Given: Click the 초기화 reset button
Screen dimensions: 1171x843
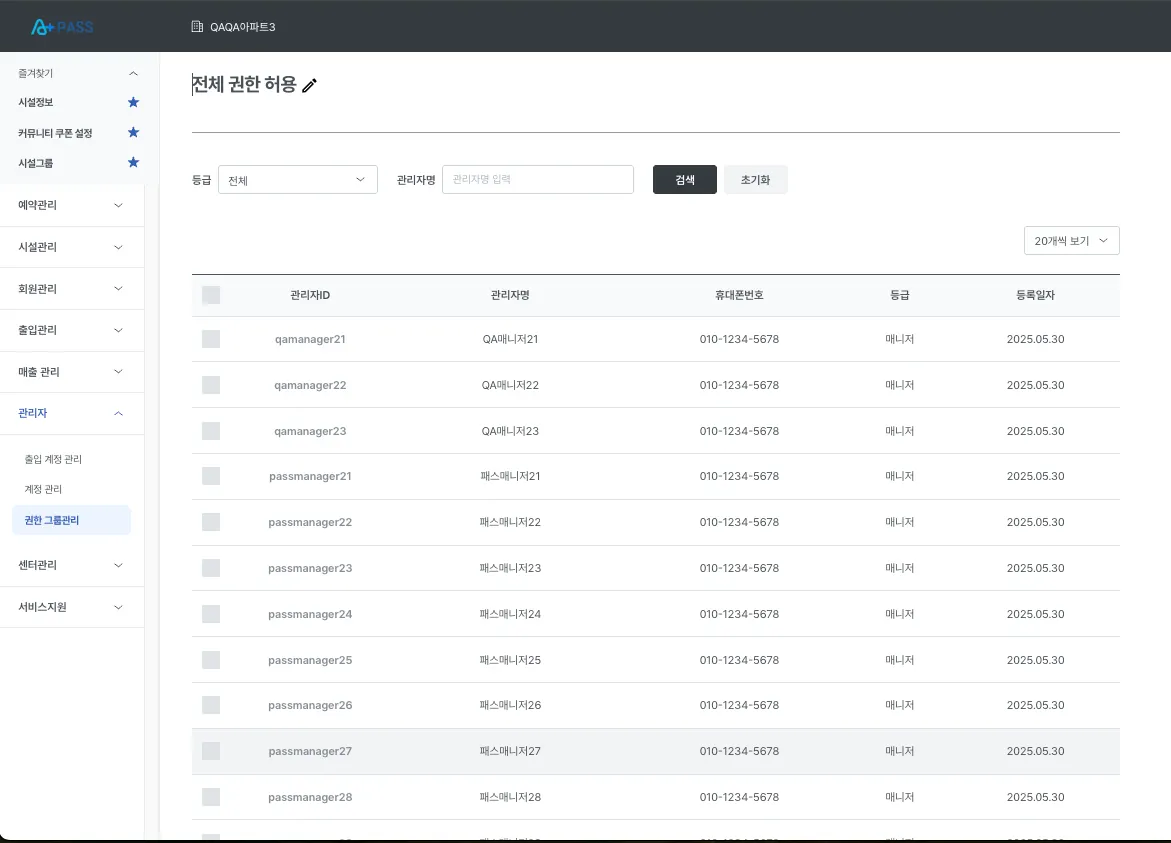Looking at the screenshot, I should [755, 179].
